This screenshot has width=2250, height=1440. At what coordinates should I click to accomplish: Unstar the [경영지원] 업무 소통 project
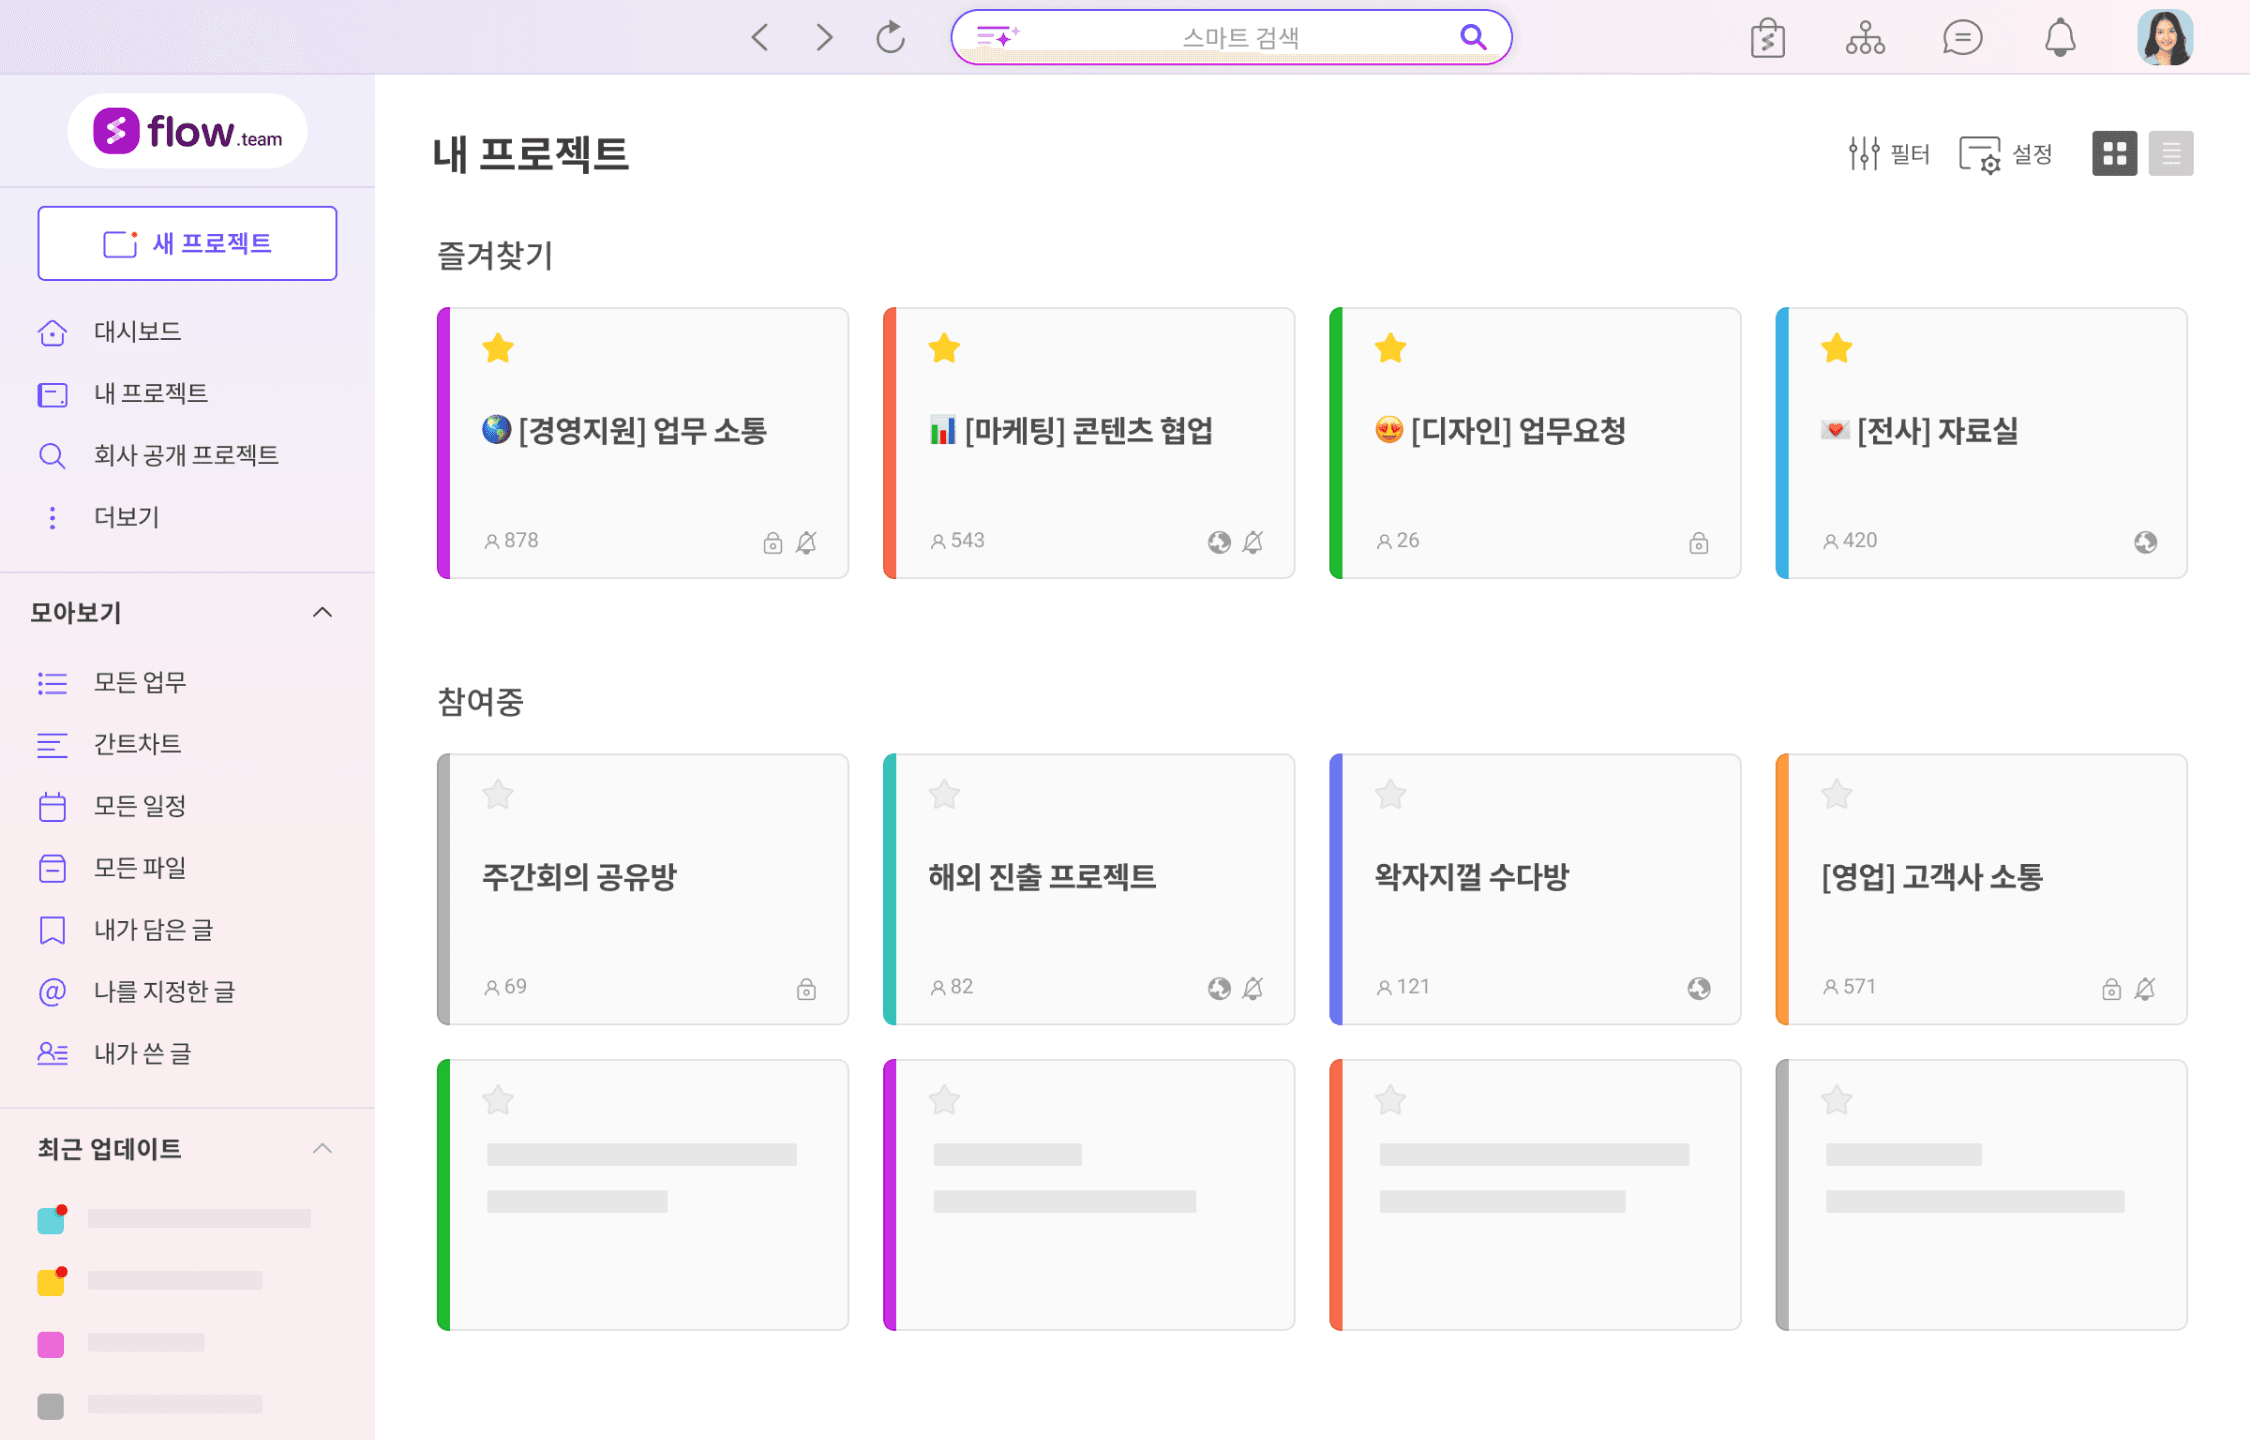point(498,349)
